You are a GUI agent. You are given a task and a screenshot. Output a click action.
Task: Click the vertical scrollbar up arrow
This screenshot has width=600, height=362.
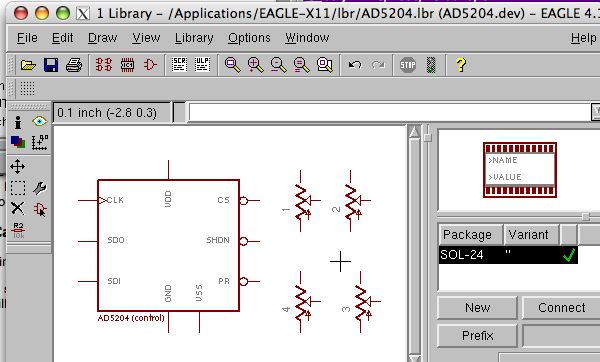pyautogui.click(x=414, y=132)
